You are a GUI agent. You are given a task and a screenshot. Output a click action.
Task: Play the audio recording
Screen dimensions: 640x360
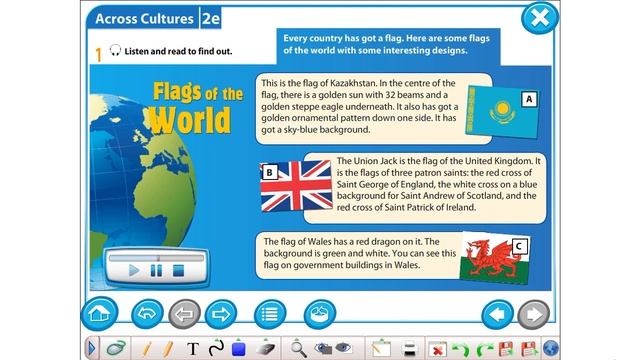pyautogui.click(x=133, y=271)
